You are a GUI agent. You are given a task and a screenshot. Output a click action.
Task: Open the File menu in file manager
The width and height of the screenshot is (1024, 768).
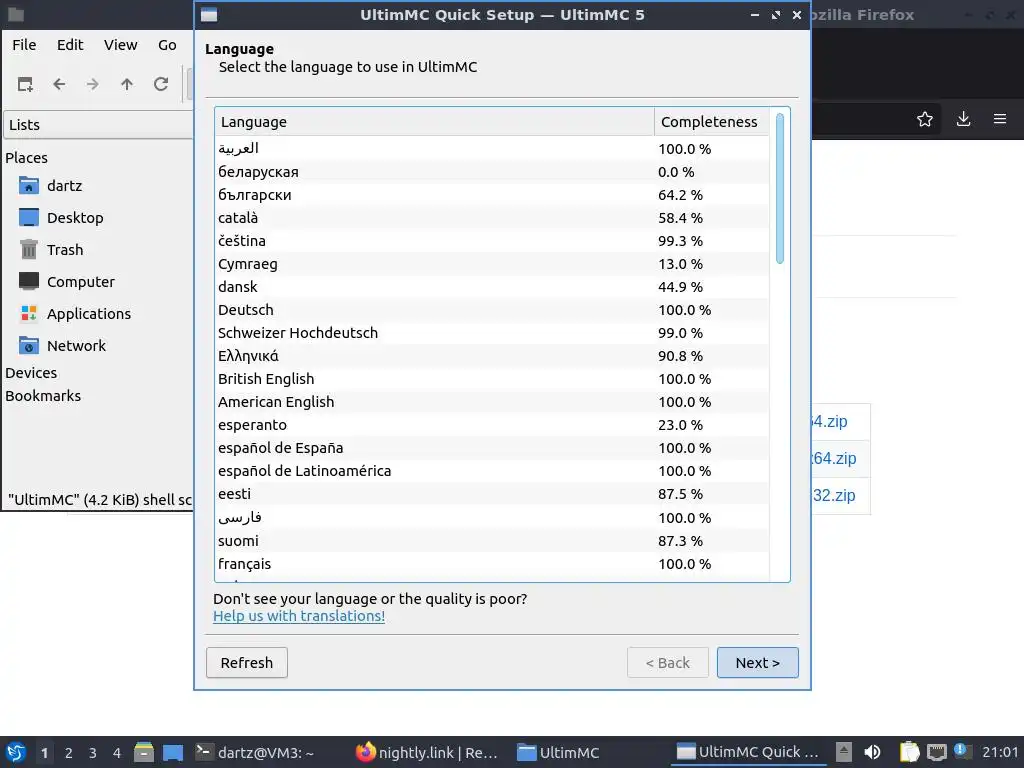pyautogui.click(x=24, y=45)
